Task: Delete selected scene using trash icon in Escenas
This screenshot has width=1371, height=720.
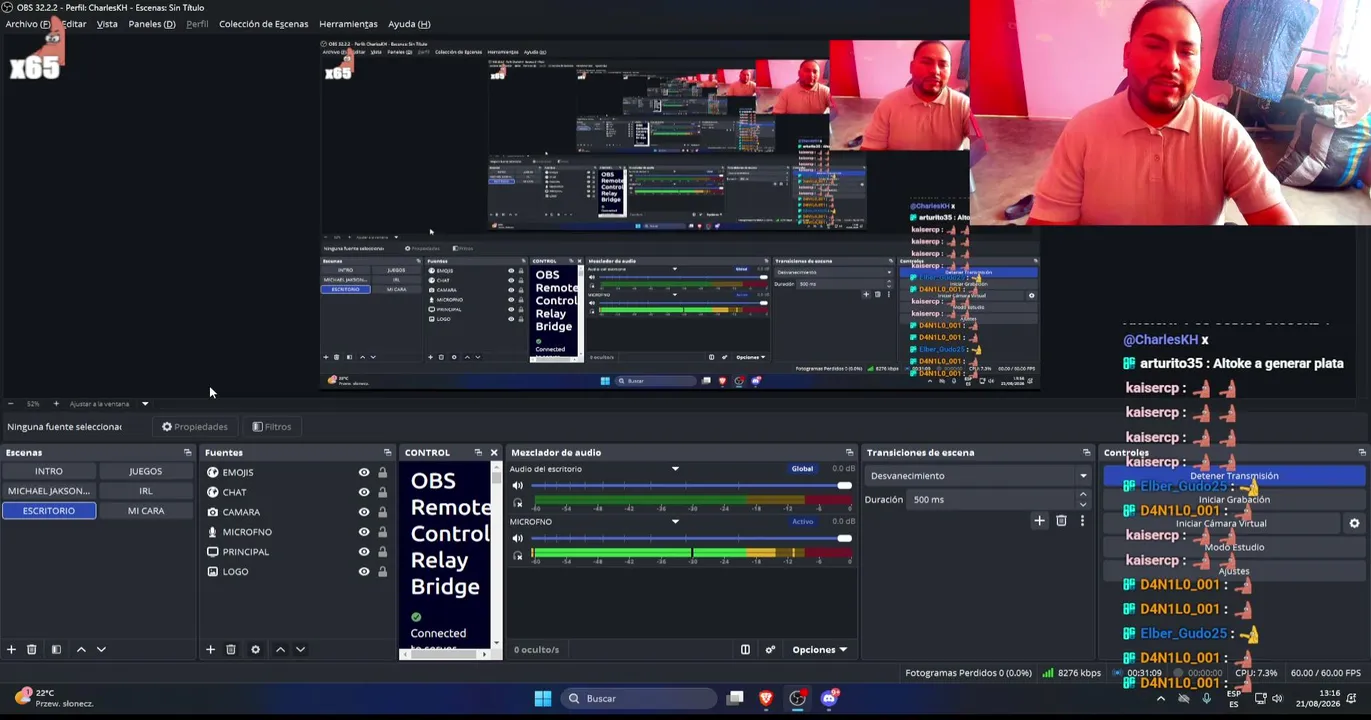Action: (31, 650)
